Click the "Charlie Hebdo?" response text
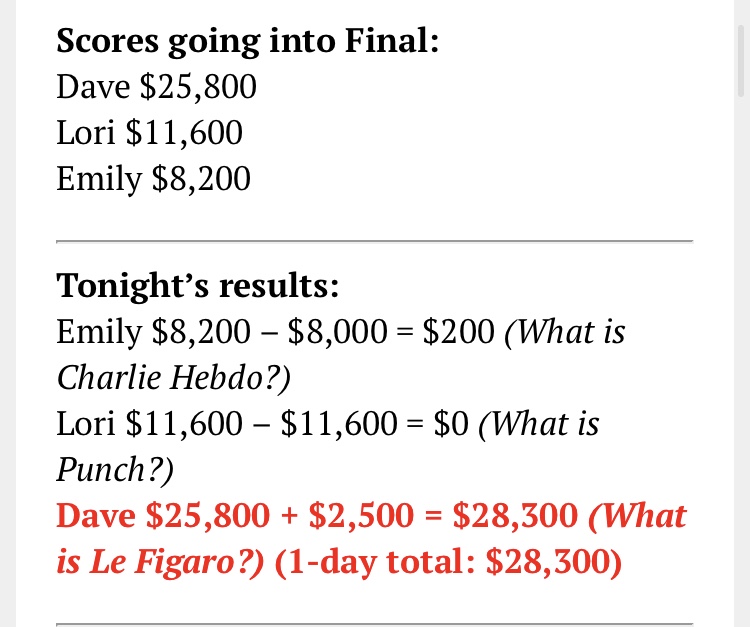750x627 pixels. click(173, 377)
